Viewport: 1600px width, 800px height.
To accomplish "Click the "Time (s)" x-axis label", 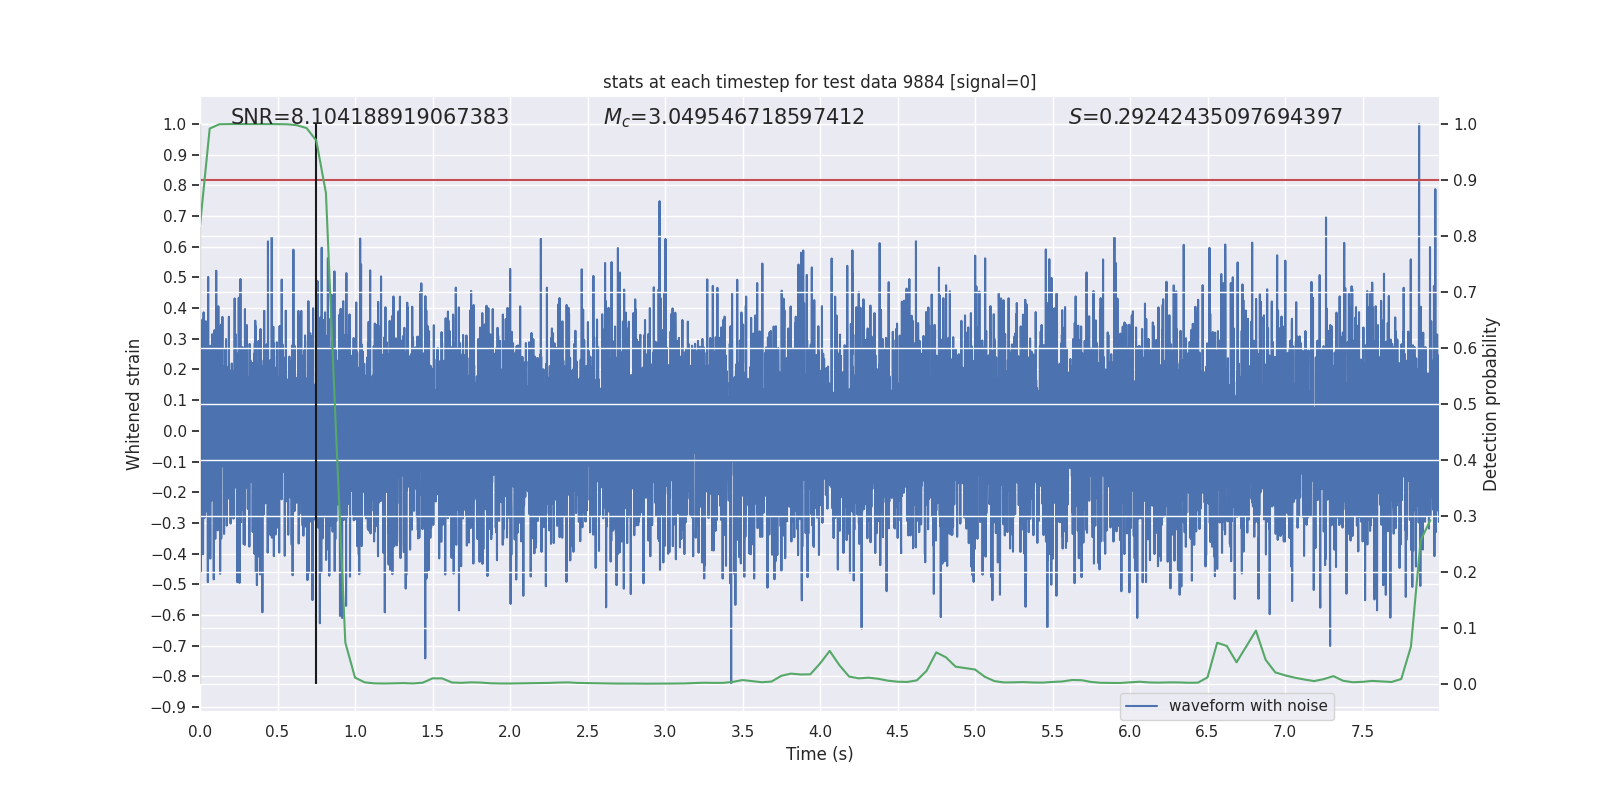I will click(x=819, y=754).
